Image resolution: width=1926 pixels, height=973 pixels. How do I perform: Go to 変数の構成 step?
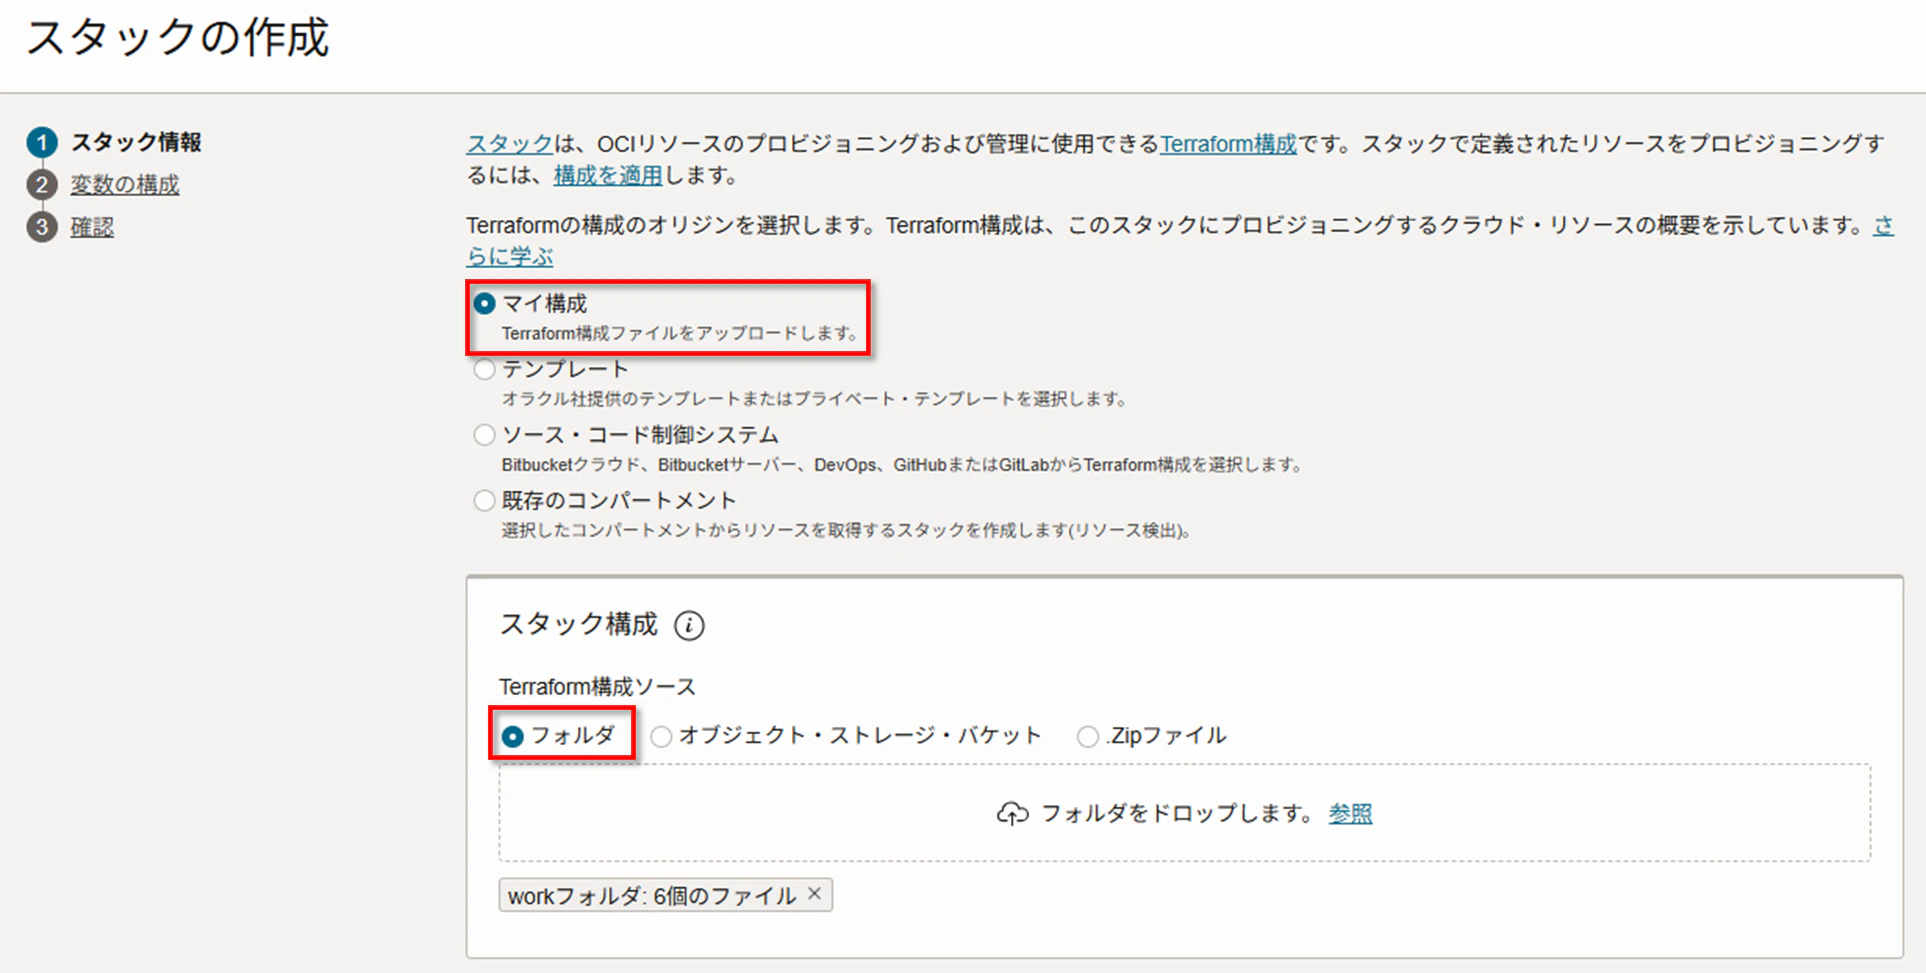click(x=125, y=185)
